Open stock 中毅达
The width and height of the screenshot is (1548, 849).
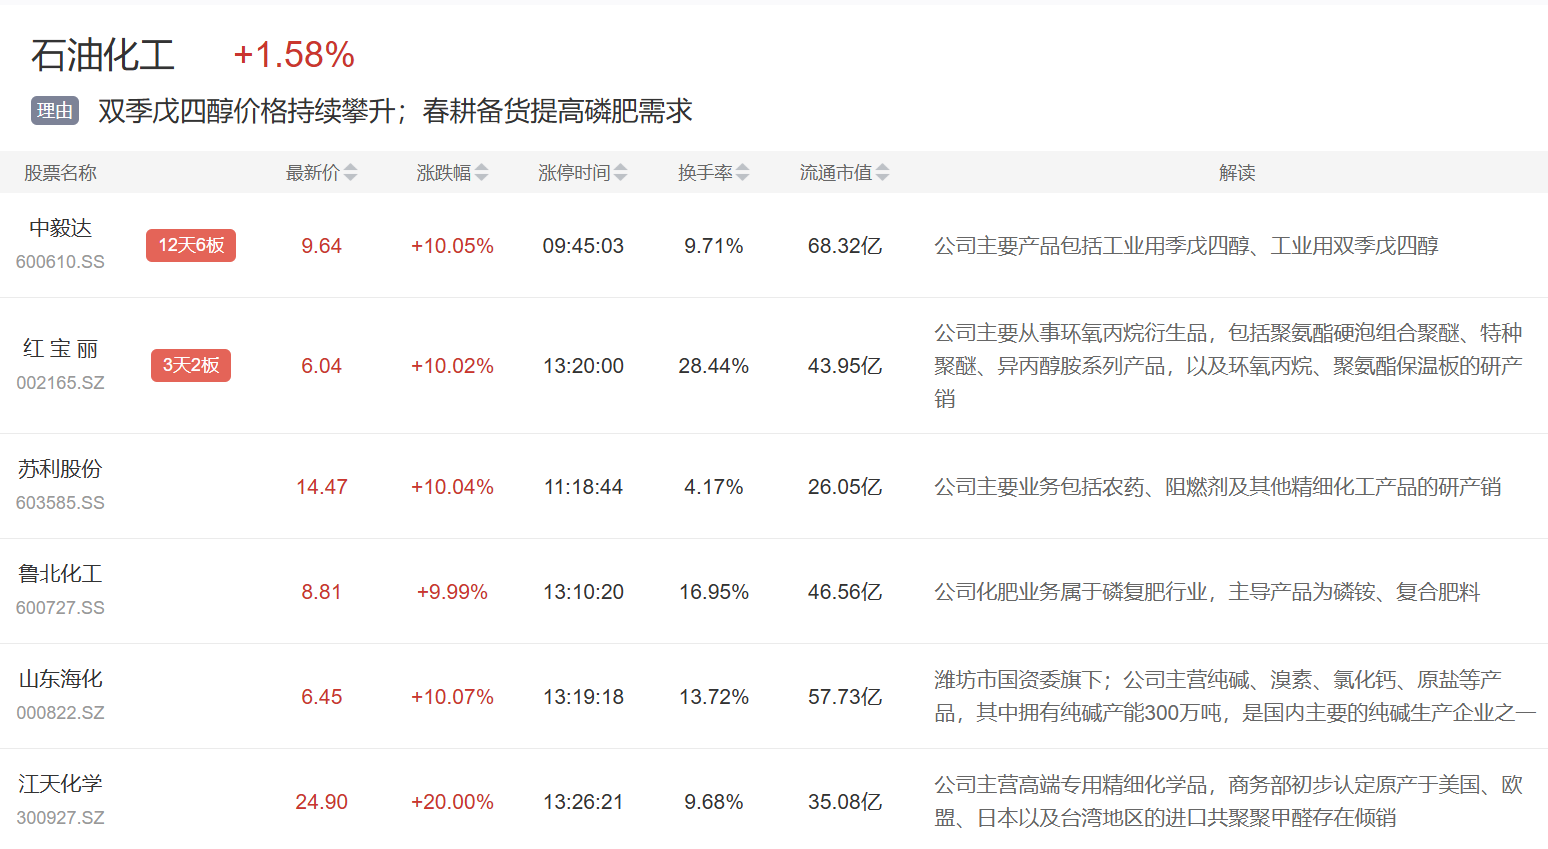pyautogui.click(x=60, y=228)
